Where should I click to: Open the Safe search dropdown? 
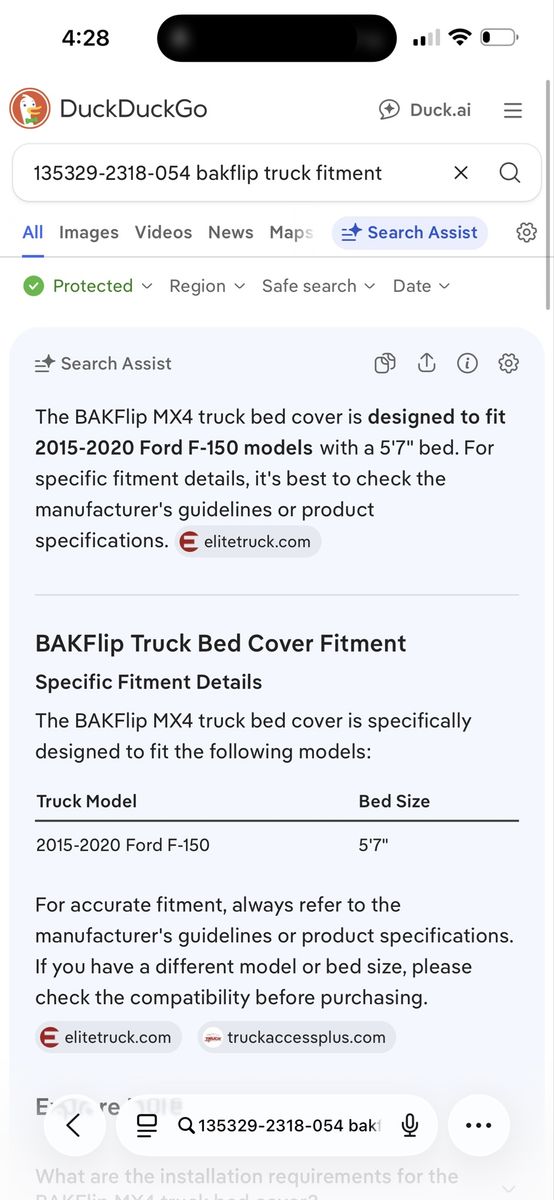pyautogui.click(x=318, y=286)
